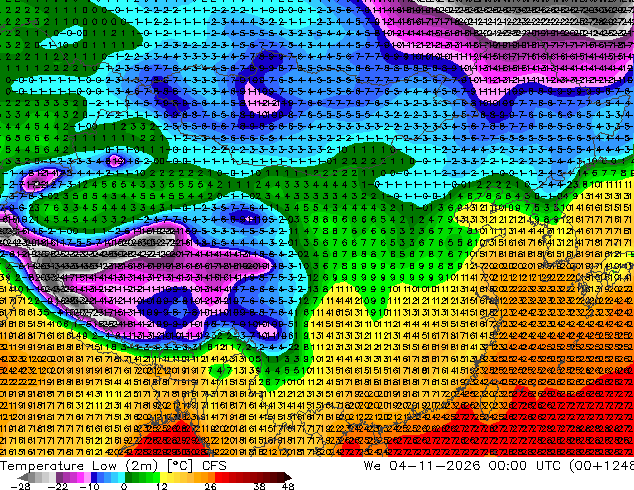Click the dark maroon right arrow of the color scale
The width and height of the screenshot is (634, 490).
pos(287,477)
